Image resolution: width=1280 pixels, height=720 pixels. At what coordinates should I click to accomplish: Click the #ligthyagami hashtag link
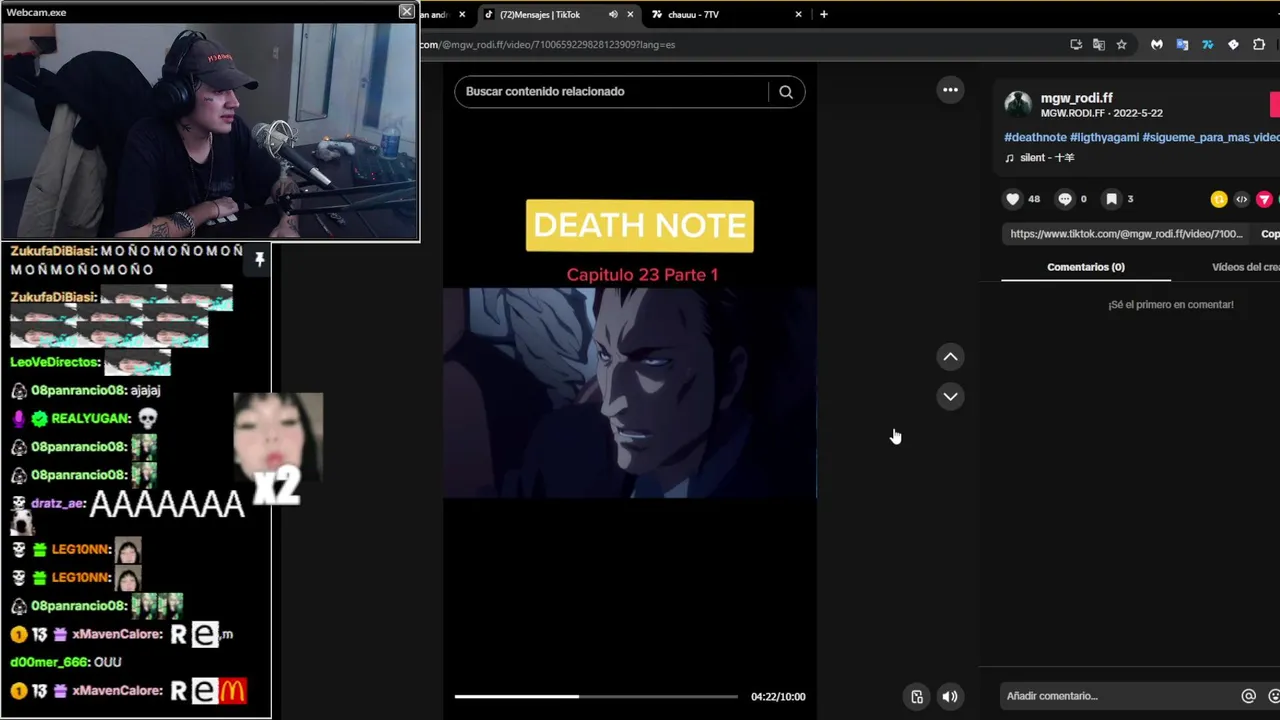tap(1104, 137)
